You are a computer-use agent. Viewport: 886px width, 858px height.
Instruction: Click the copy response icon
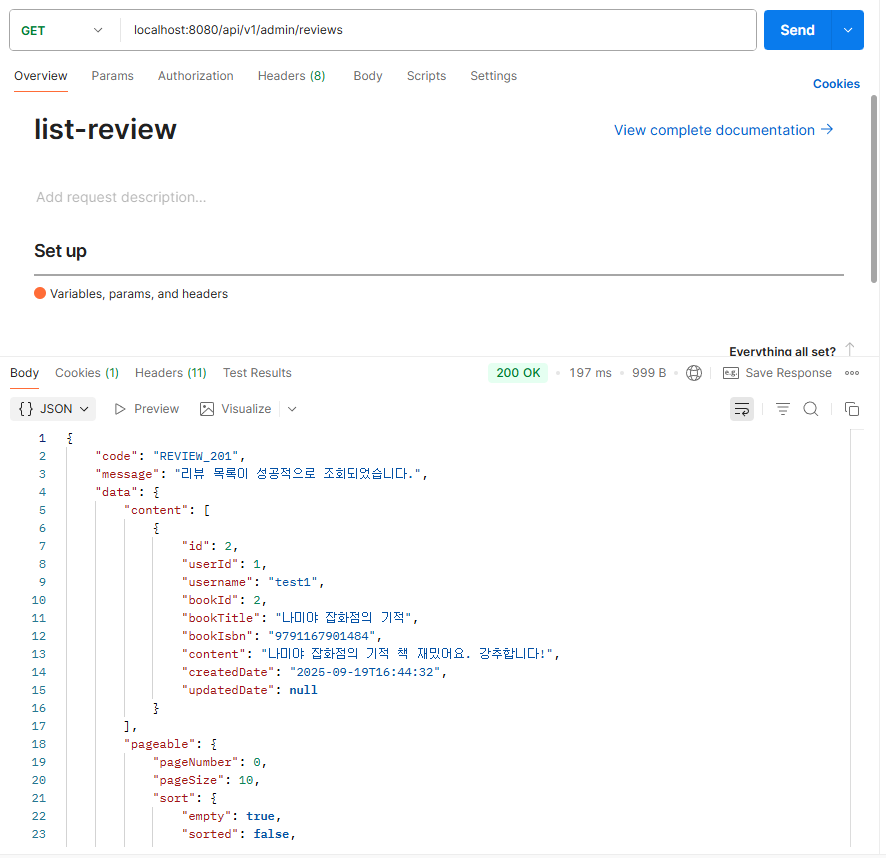[x=852, y=409]
